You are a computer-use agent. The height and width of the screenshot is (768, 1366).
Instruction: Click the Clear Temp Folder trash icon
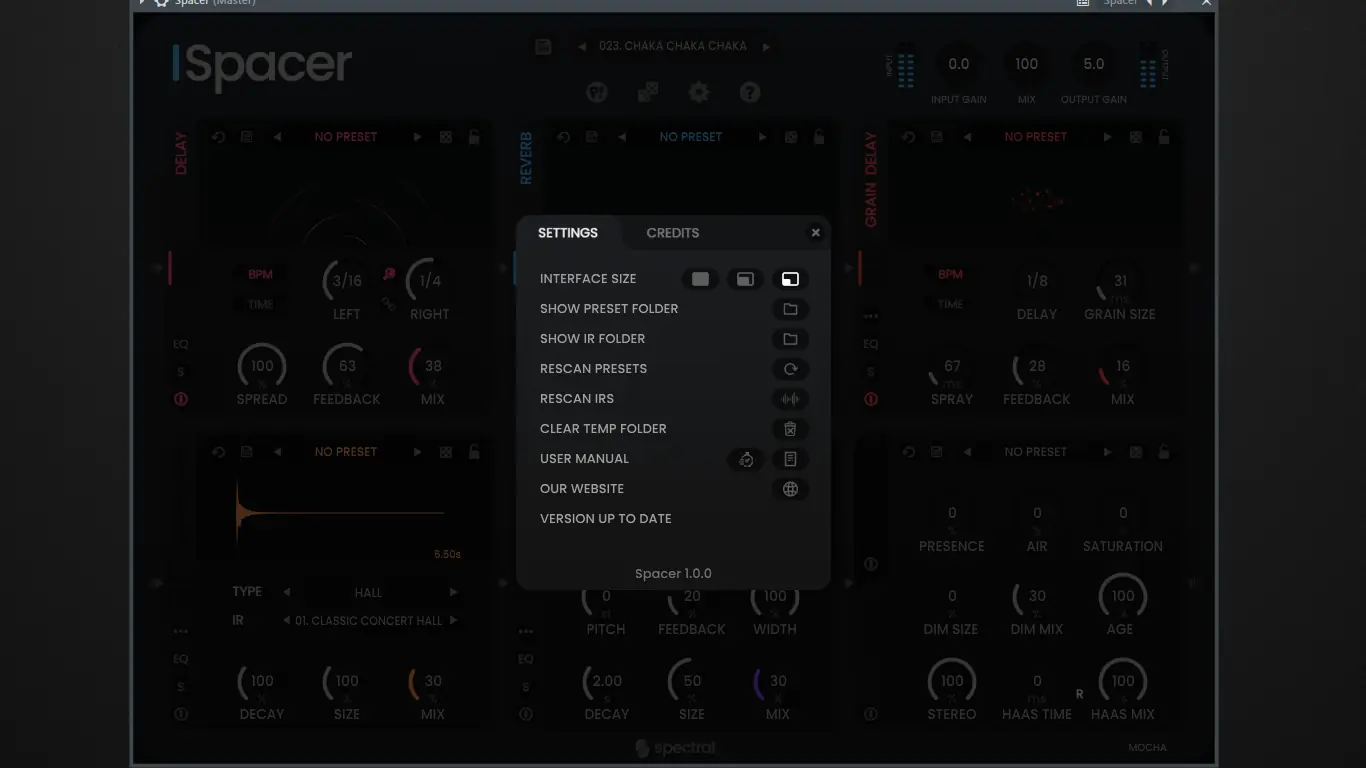pos(790,429)
